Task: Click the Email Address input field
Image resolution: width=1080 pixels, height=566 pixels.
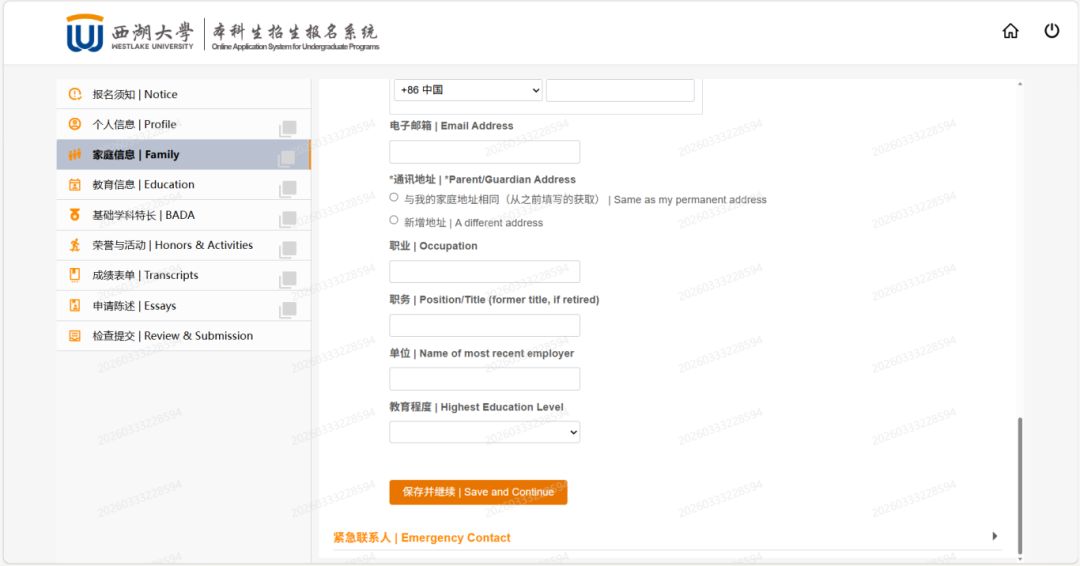Action: (x=484, y=151)
